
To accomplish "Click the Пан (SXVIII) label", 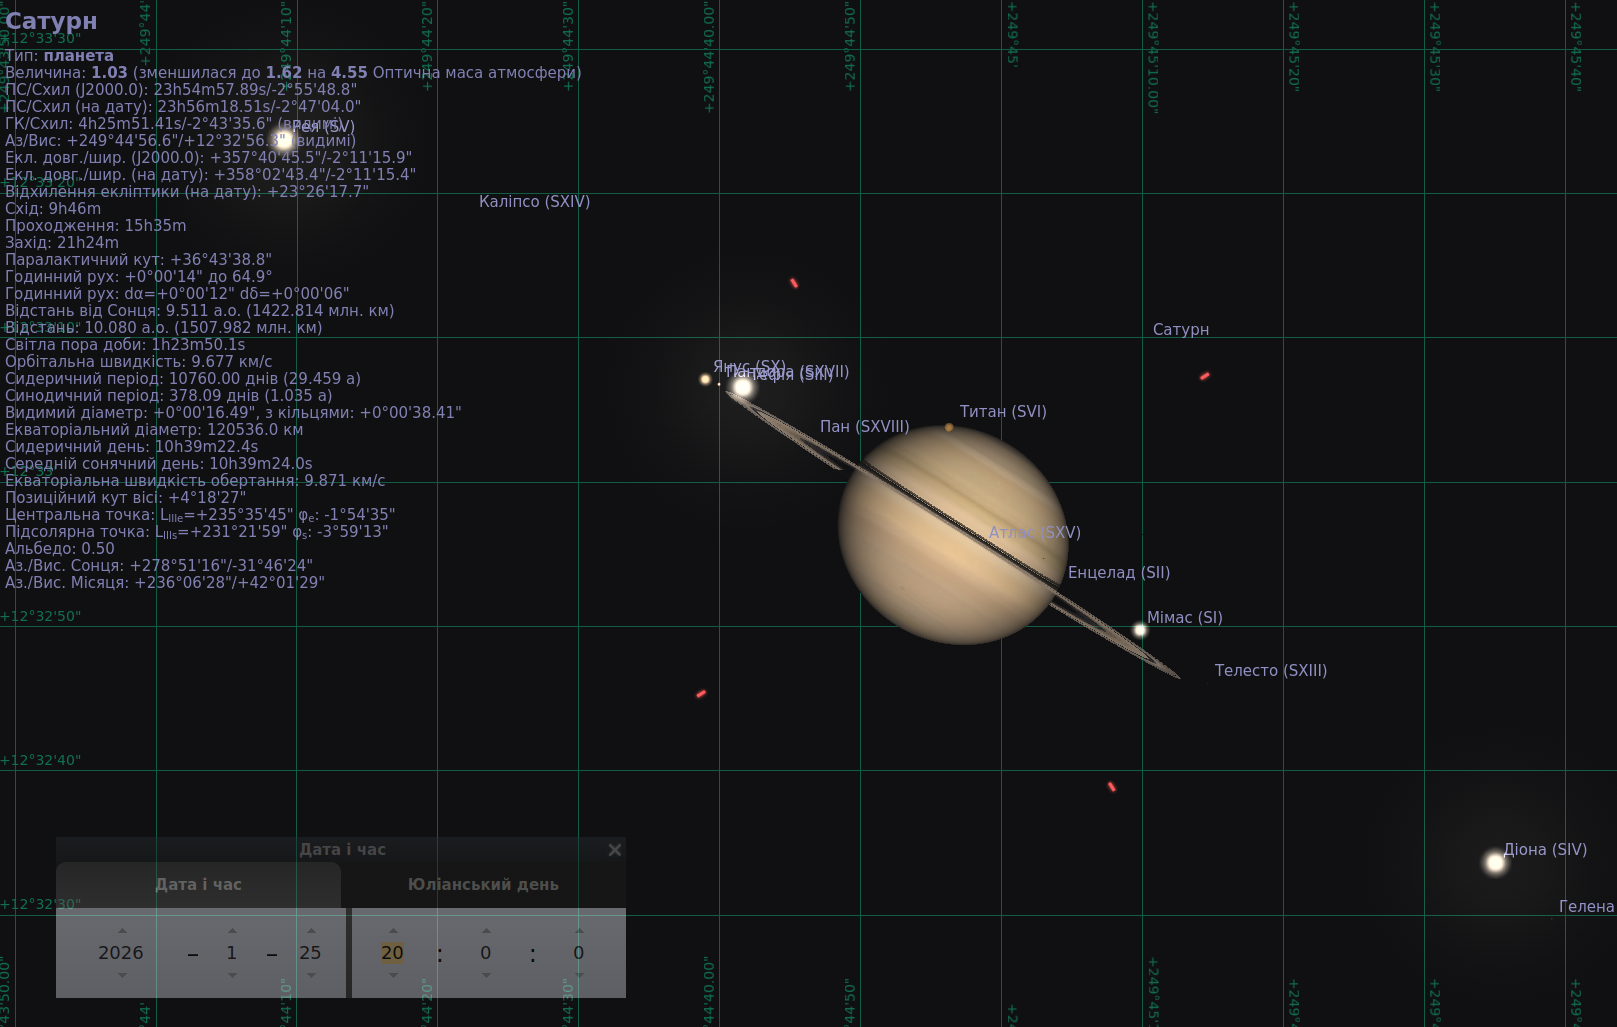I will 865,427.
